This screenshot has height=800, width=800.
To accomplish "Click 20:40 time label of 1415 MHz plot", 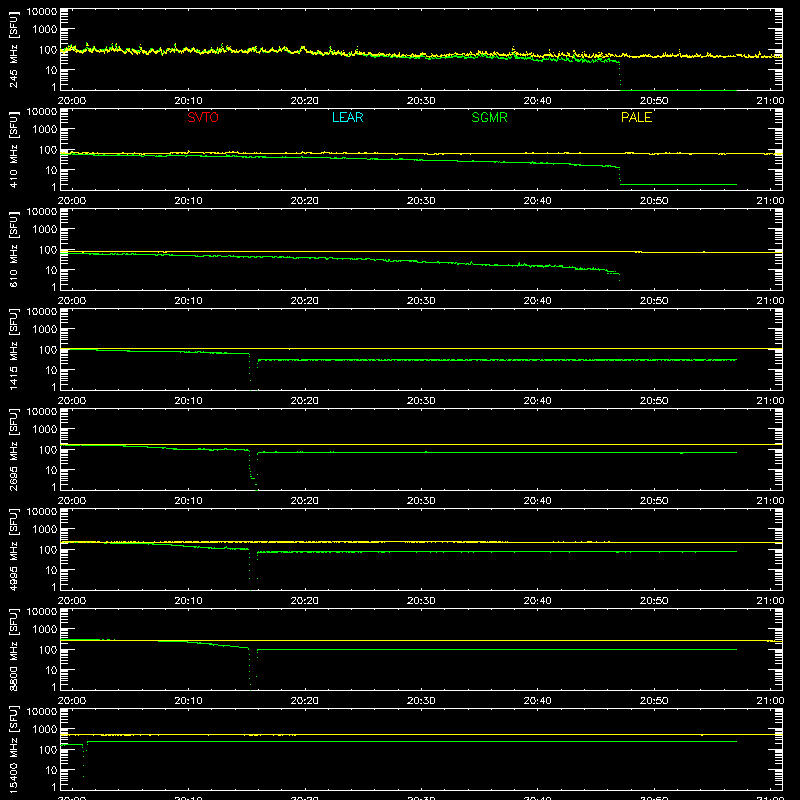I will [537, 401].
